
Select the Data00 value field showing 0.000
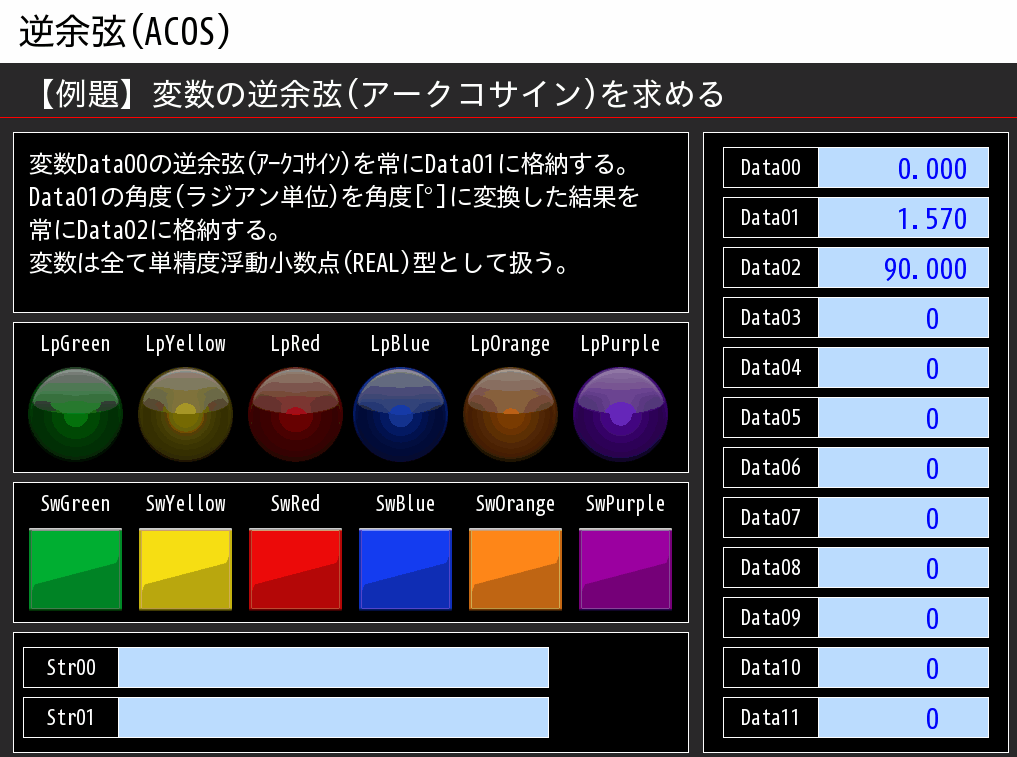pyautogui.click(x=903, y=167)
